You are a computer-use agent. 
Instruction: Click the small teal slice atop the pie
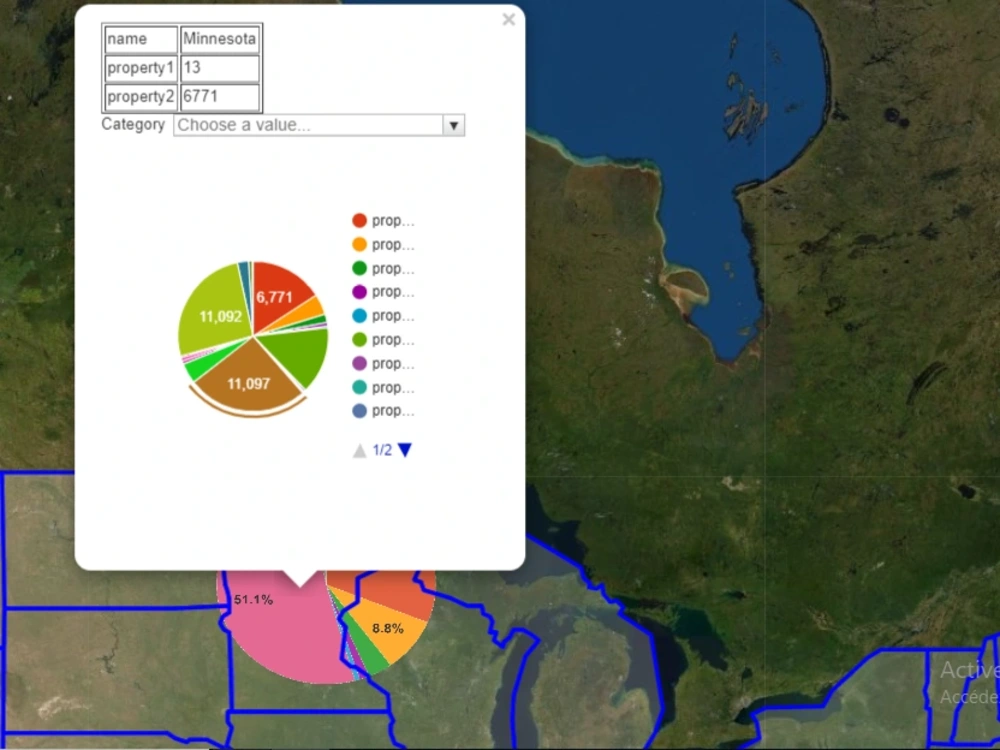coord(244,271)
